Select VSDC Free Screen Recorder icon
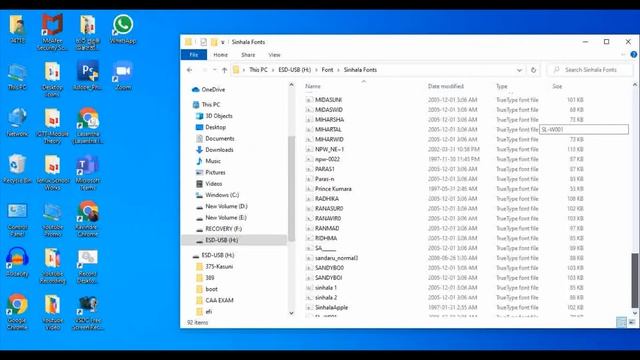The height and width of the screenshot is (360, 640). [87, 312]
